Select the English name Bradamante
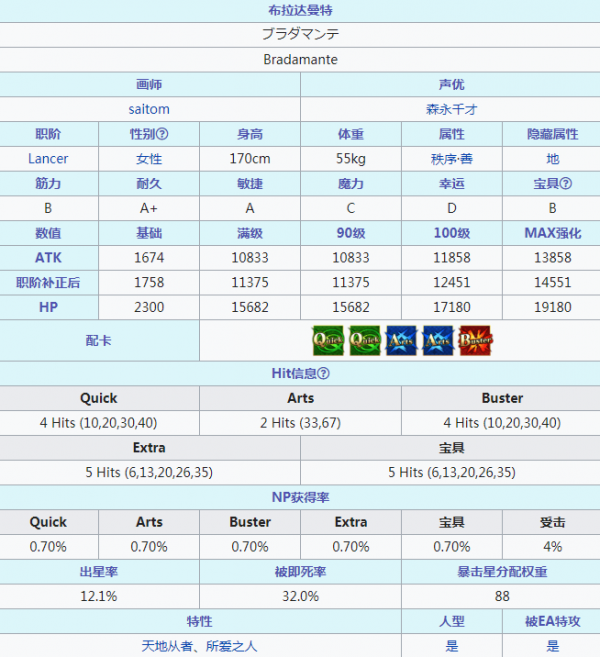600x657 pixels. (300, 59)
